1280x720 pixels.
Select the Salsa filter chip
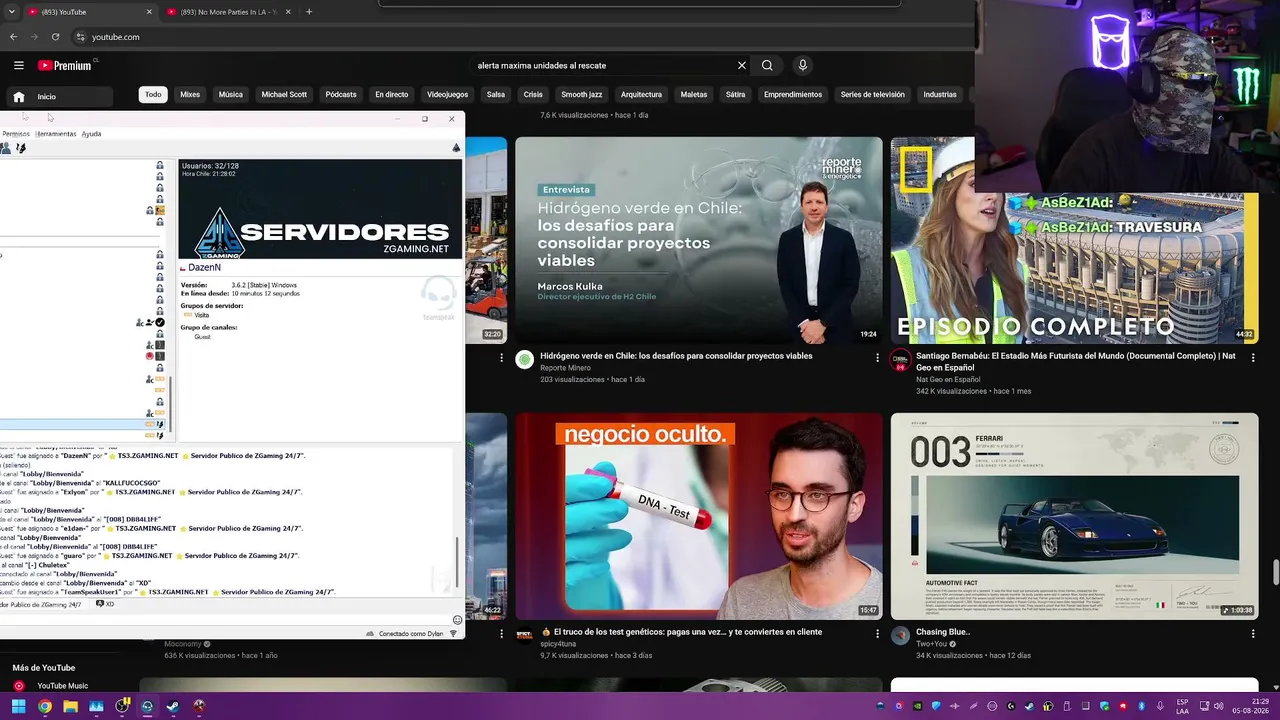pyautogui.click(x=496, y=95)
